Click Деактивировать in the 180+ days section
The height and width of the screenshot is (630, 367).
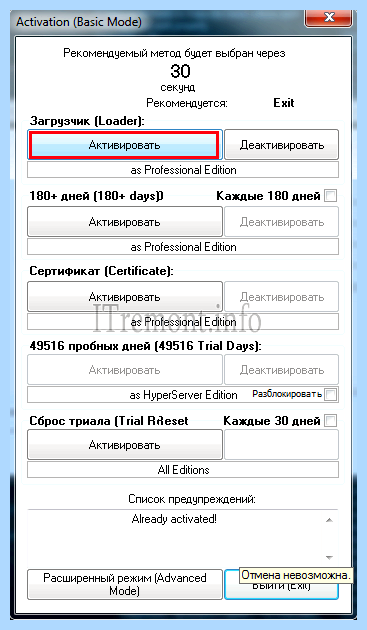[x=281, y=221]
